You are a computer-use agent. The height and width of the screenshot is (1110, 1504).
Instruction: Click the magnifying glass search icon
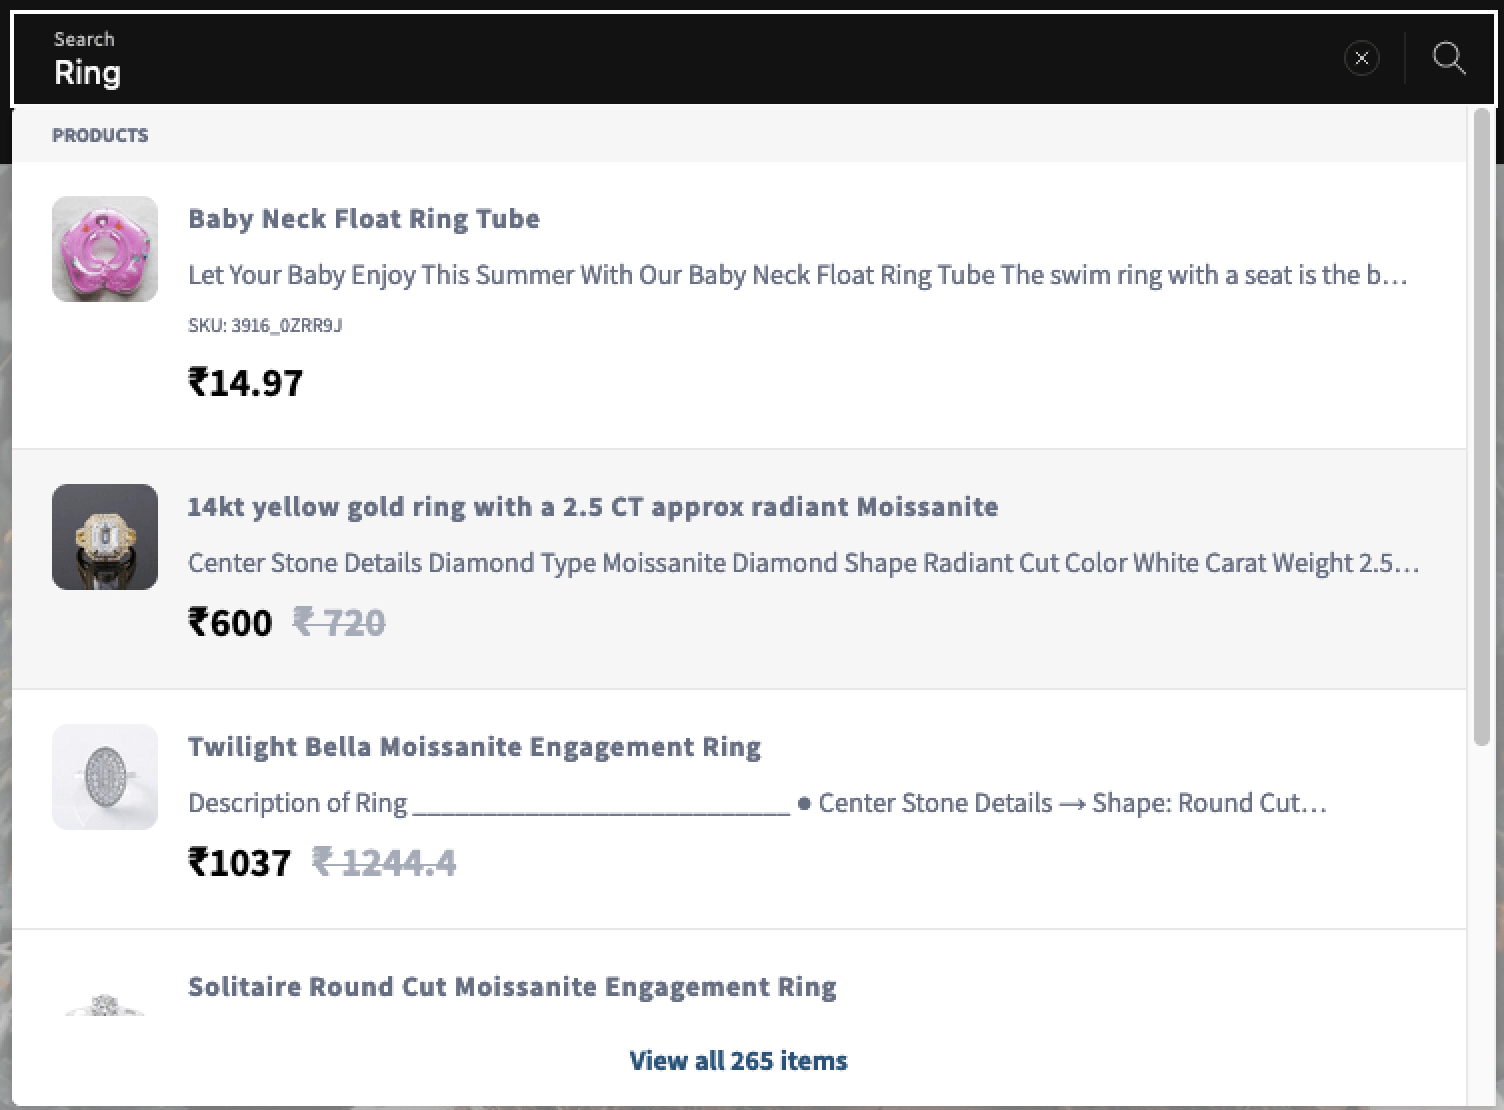point(1449,58)
